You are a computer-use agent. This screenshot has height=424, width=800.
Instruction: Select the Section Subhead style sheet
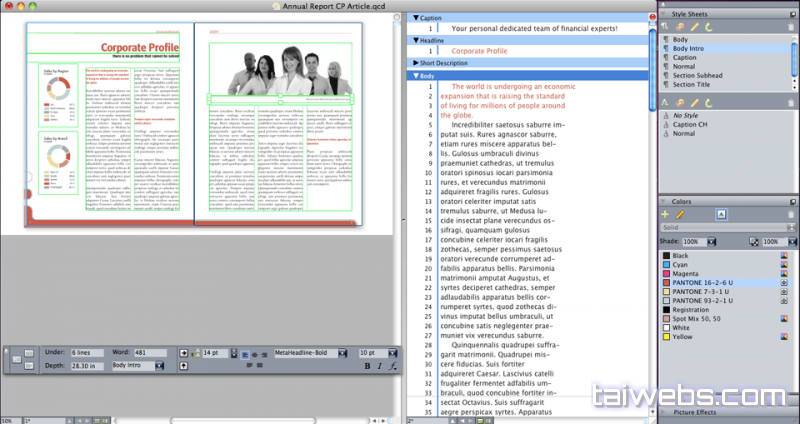coord(703,76)
